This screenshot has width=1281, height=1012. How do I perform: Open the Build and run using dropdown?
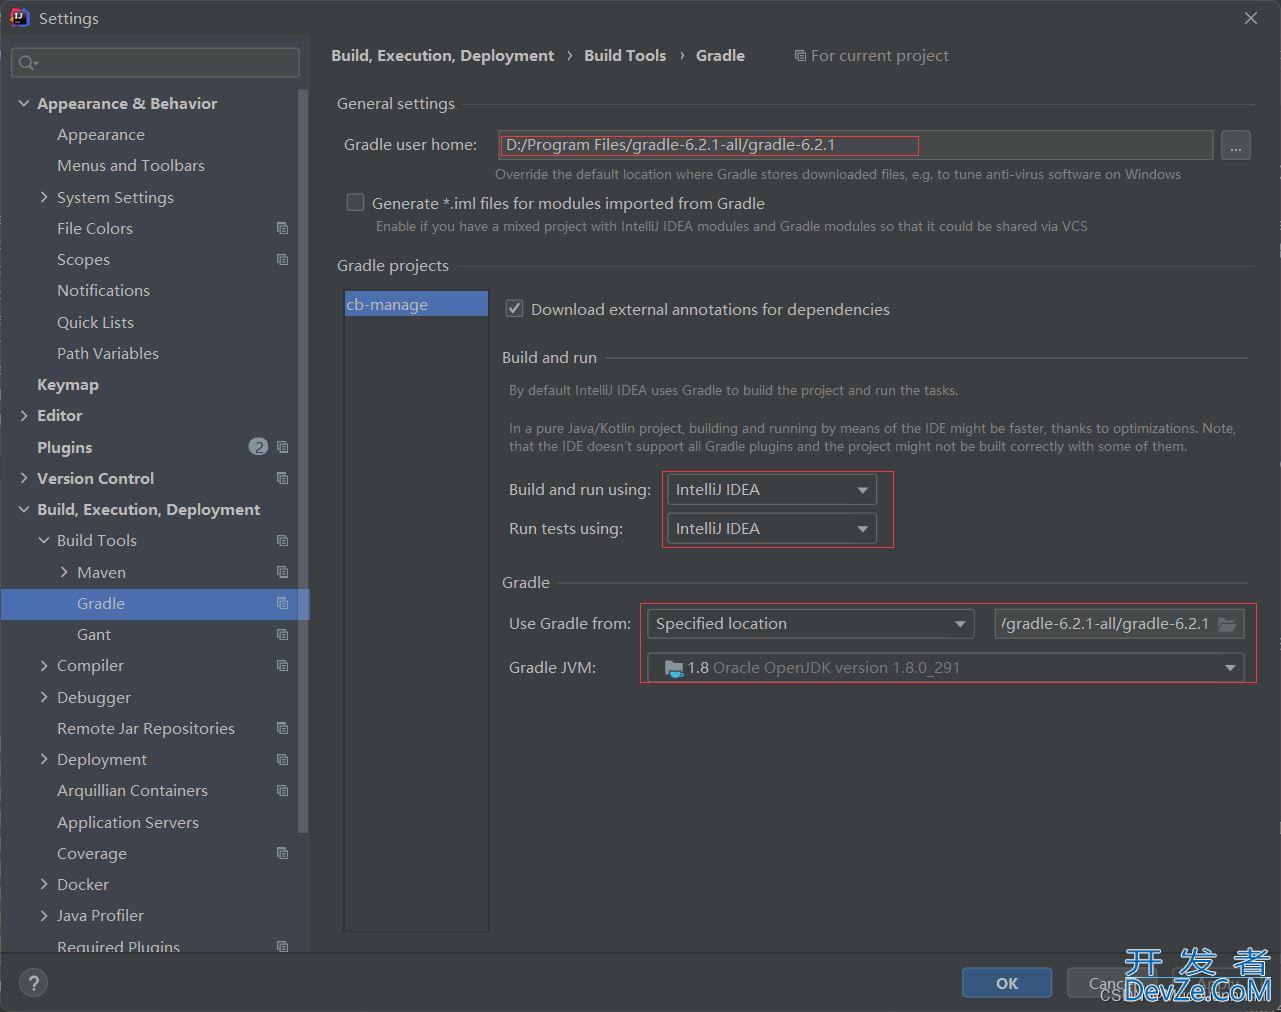[x=771, y=489]
